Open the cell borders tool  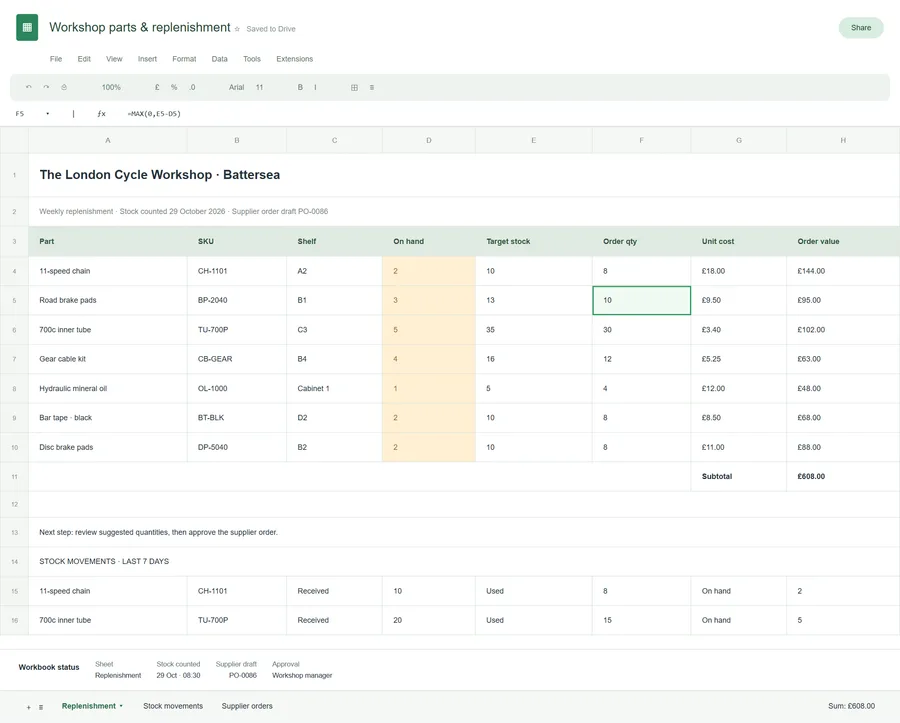click(354, 87)
